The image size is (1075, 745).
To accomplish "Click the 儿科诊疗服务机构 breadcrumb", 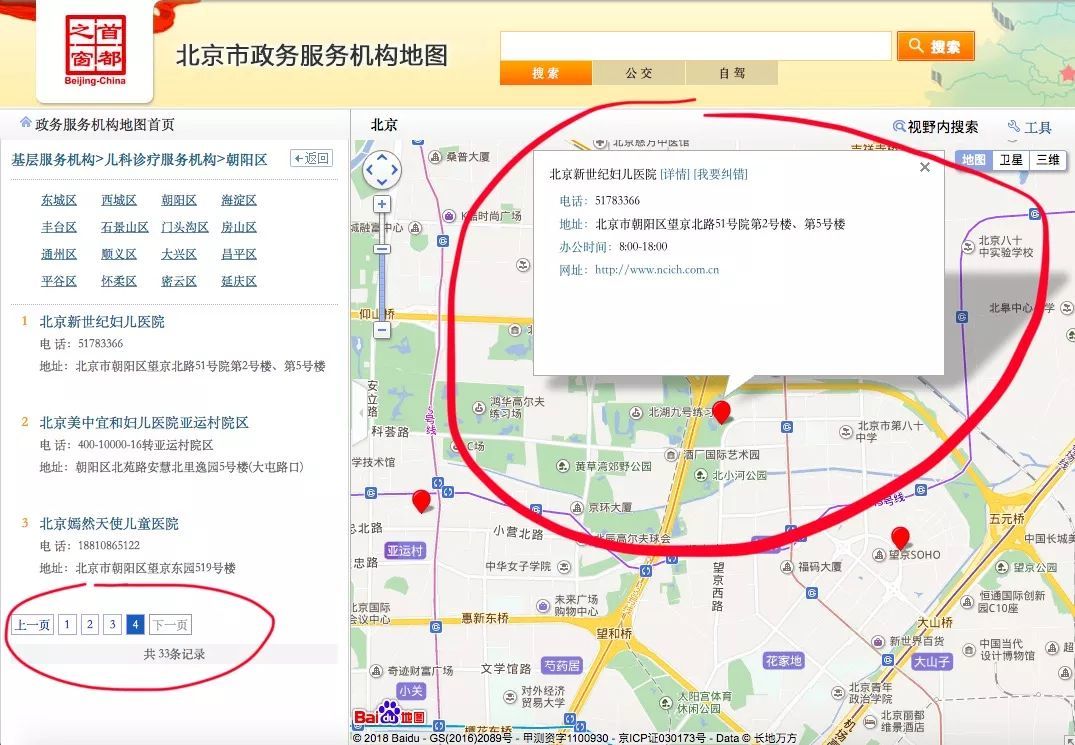I will pyautogui.click(x=160, y=160).
